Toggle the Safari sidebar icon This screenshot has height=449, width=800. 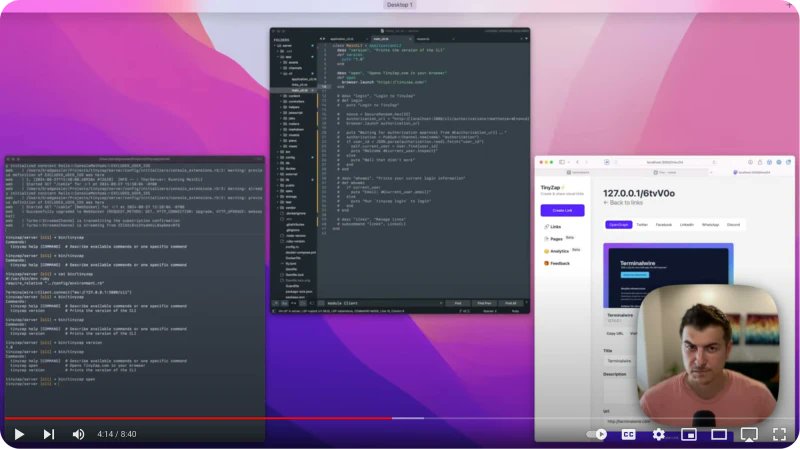(x=562, y=162)
